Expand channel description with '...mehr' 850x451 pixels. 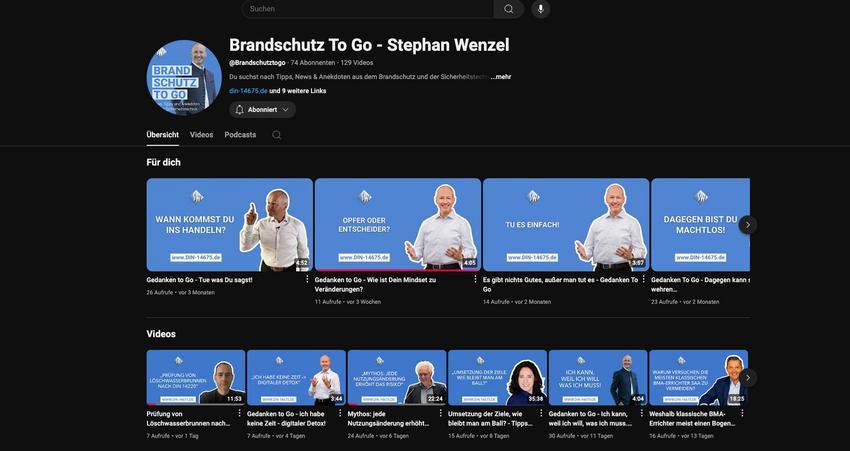coord(501,77)
